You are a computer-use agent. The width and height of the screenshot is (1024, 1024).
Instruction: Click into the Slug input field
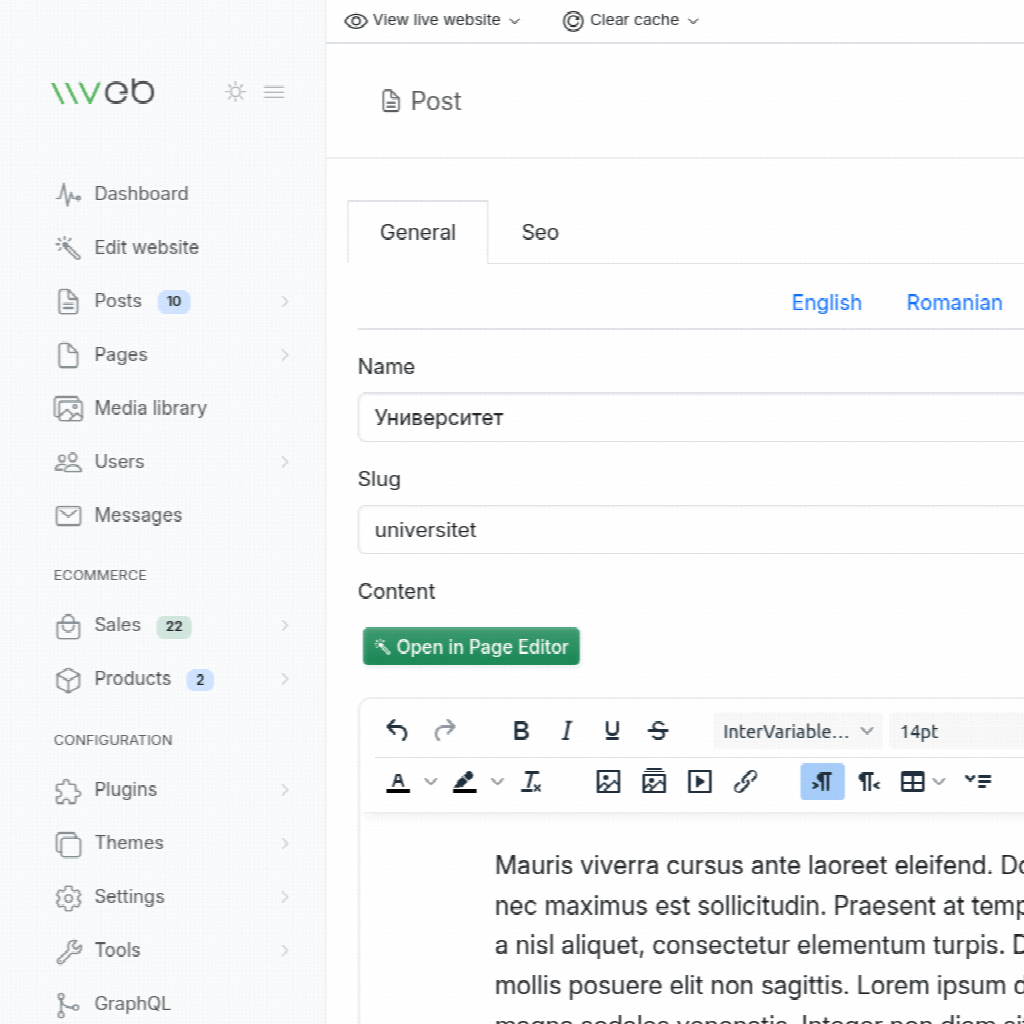(x=690, y=530)
